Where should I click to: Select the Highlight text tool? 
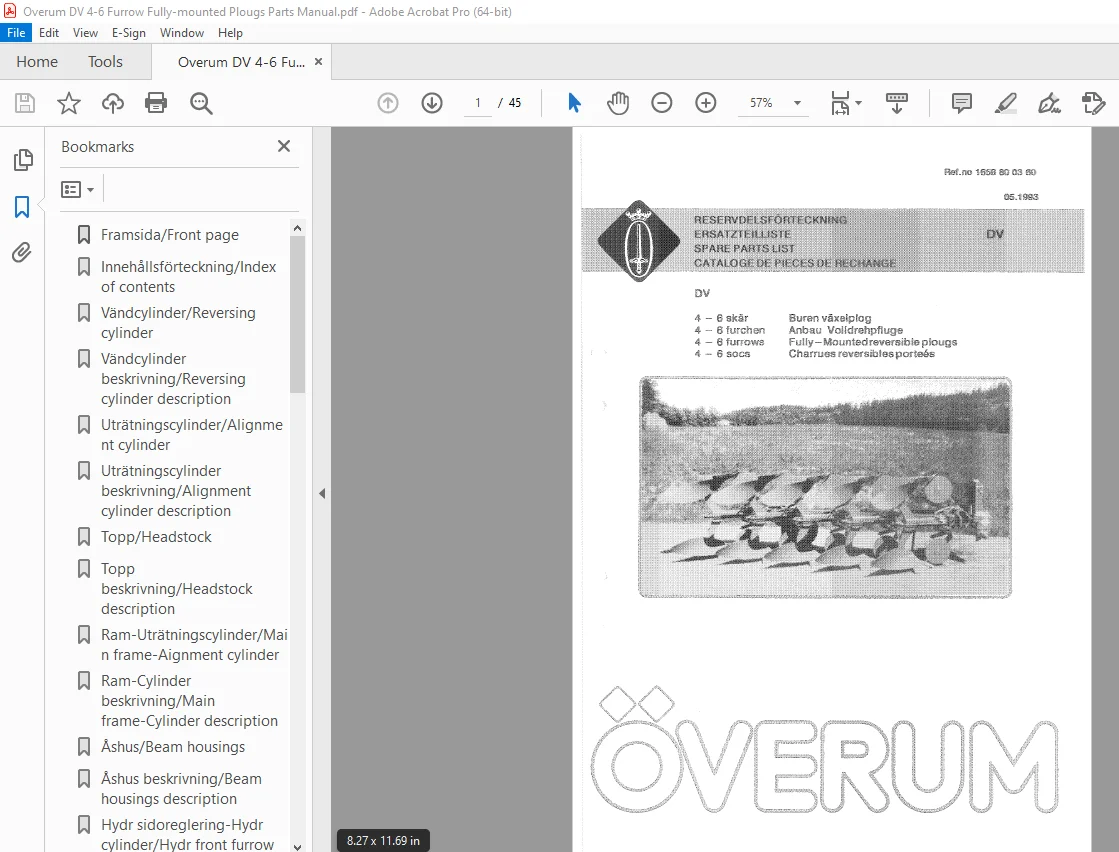pos(1006,103)
